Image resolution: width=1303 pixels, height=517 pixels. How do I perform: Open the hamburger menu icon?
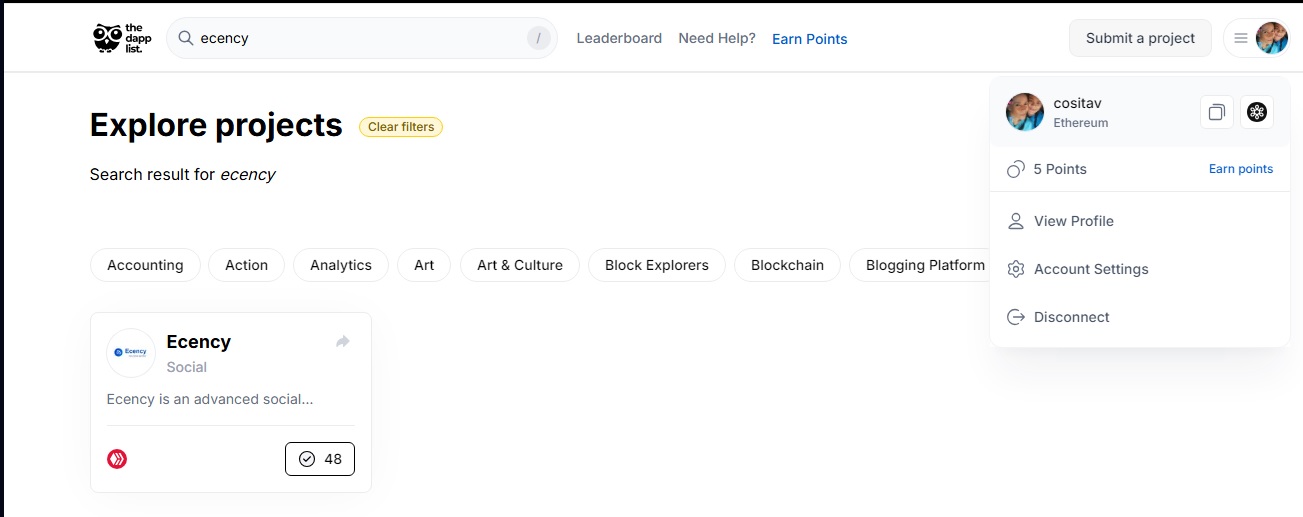pos(1240,38)
